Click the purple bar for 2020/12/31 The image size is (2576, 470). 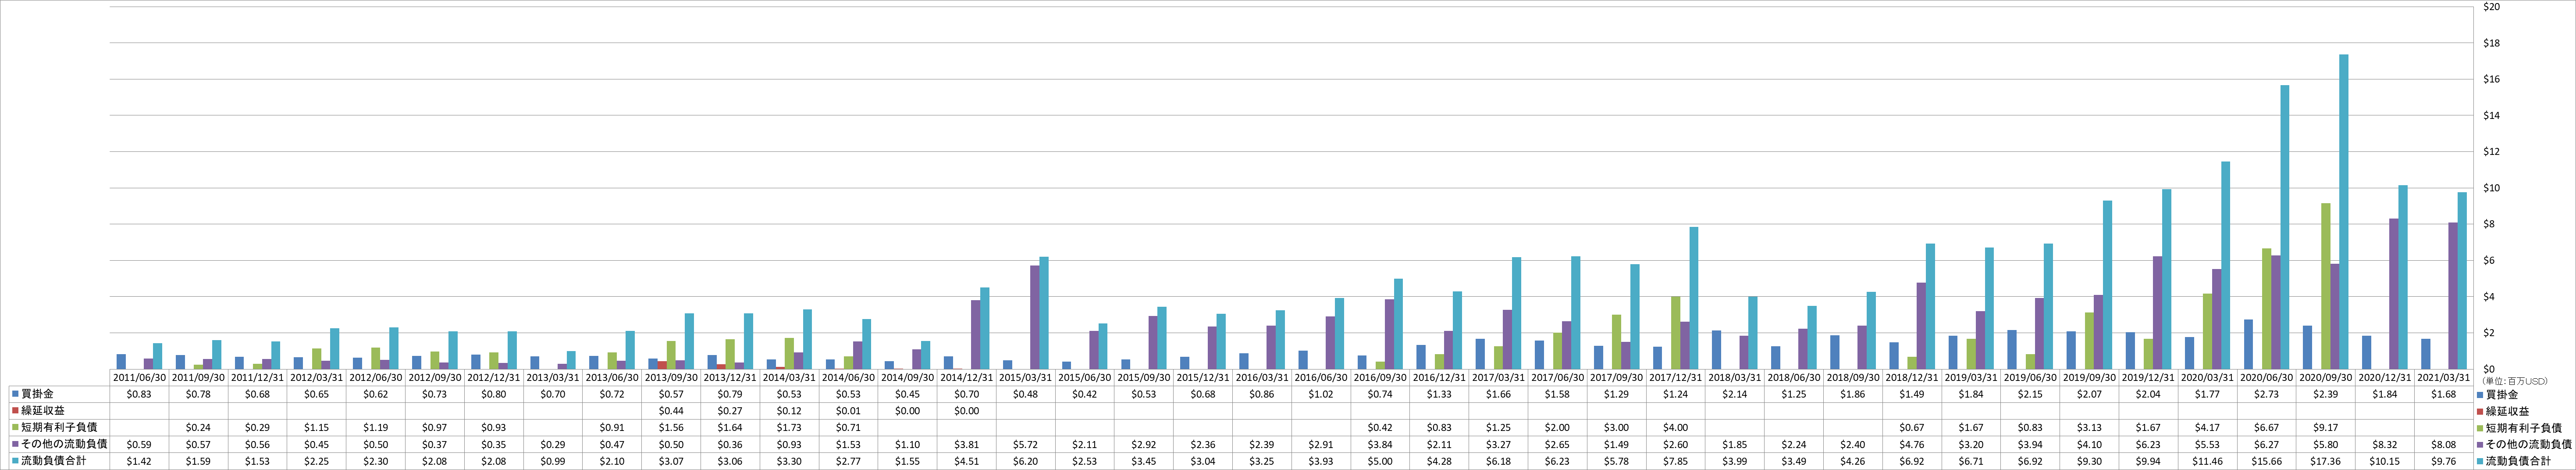[2394, 294]
